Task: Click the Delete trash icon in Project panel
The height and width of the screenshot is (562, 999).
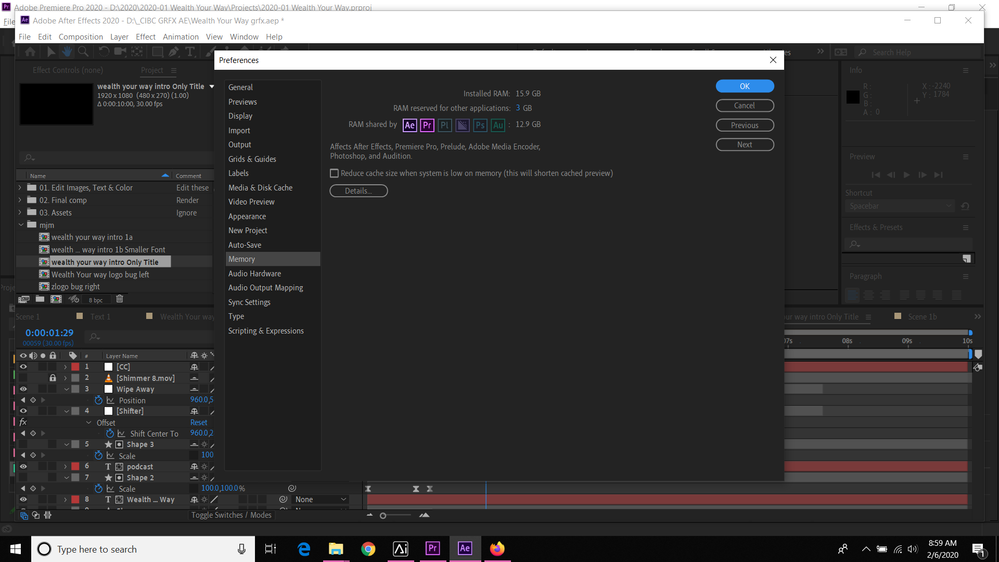Action: (x=119, y=299)
